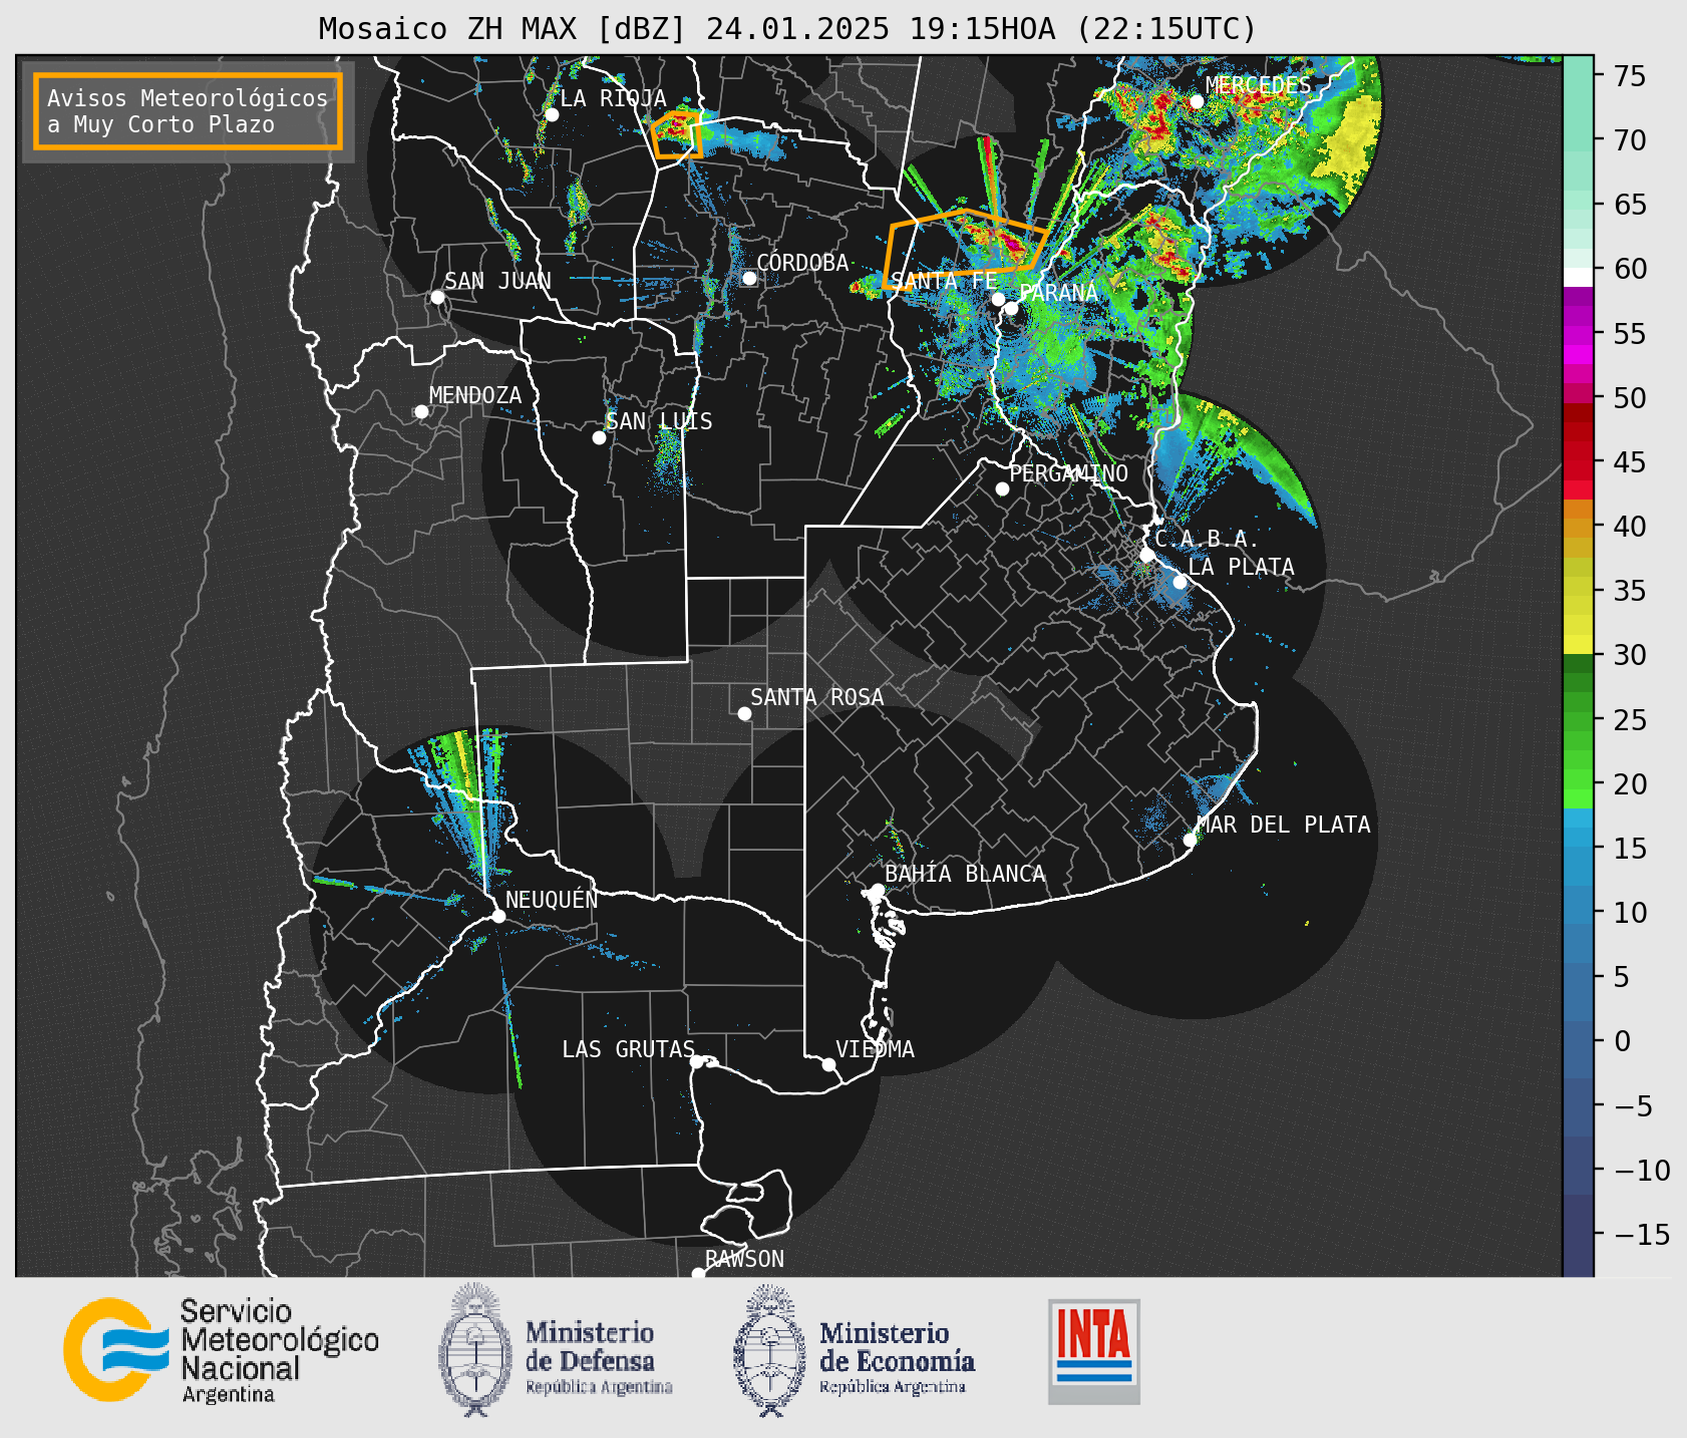Click the MENDOZA label text
Viewport: 1687px width, 1438px height.
pyautogui.click(x=475, y=396)
